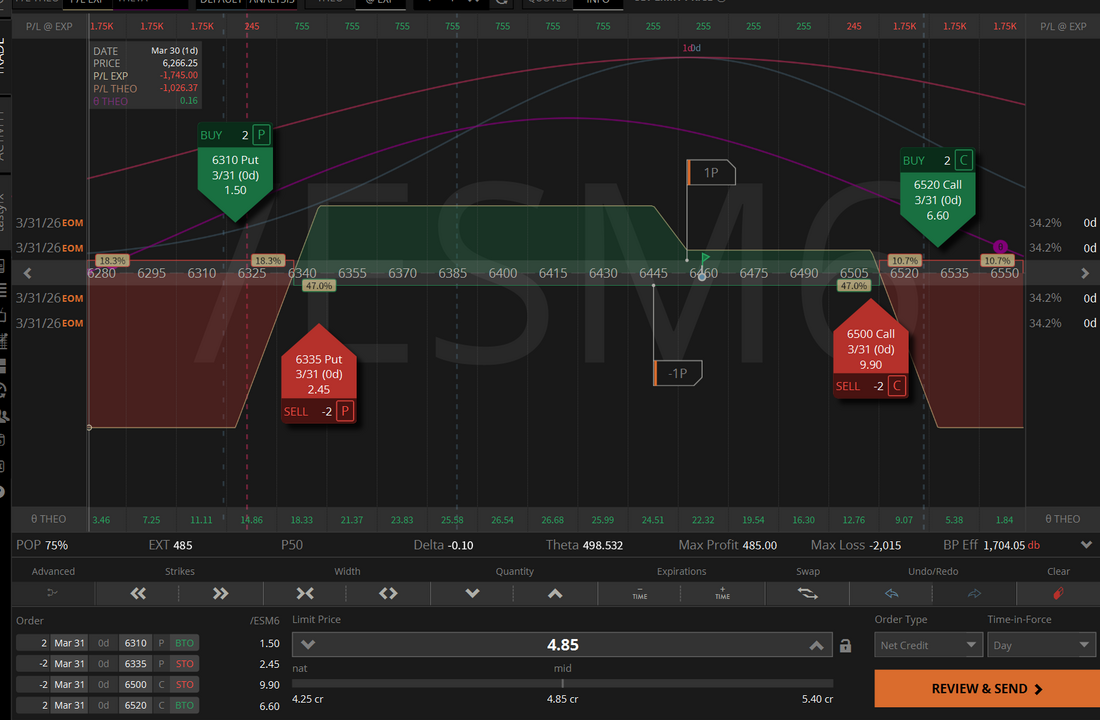Click the Swap legs icon
The width and height of the screenshot is (1100, 720).
pos(807,593)
